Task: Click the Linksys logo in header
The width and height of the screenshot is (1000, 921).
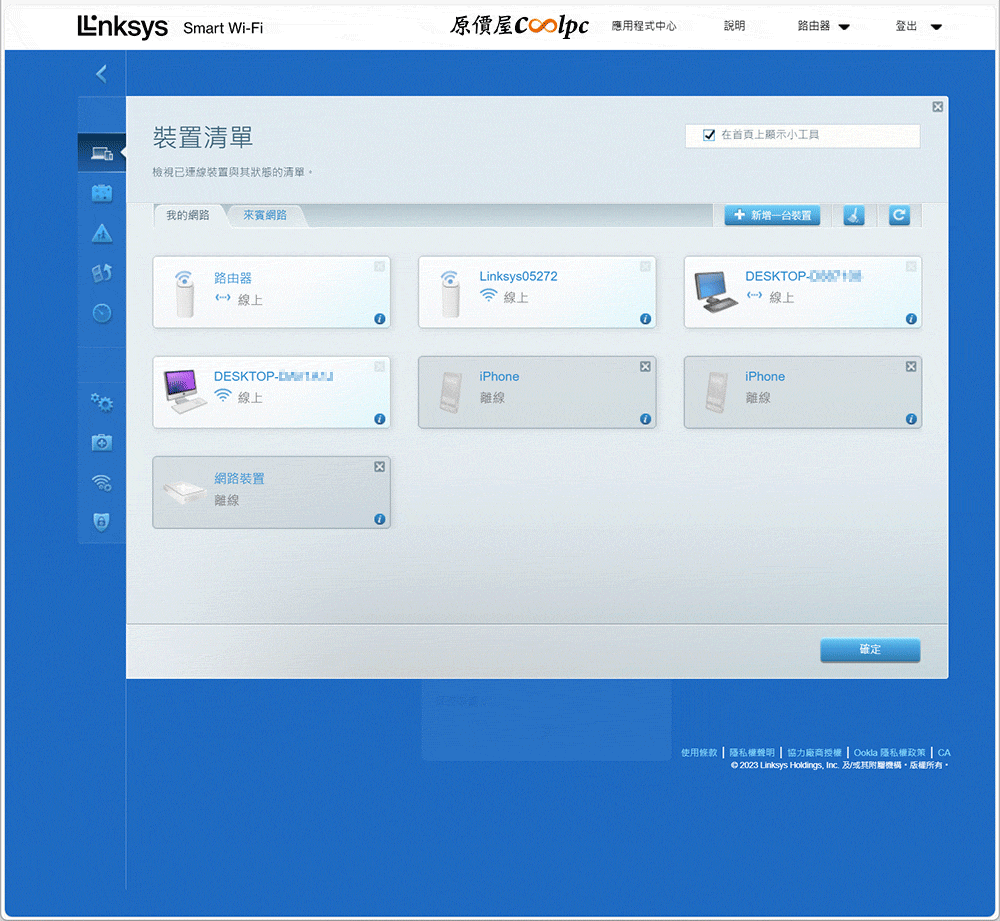Action: pos(122,27)
